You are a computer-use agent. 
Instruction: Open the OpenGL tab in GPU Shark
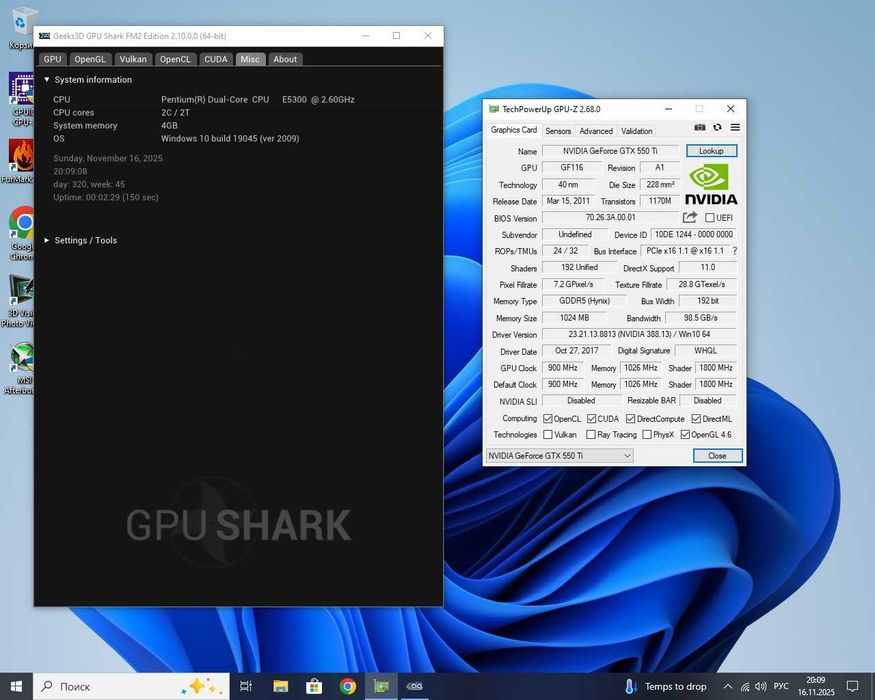pos(90,59)
